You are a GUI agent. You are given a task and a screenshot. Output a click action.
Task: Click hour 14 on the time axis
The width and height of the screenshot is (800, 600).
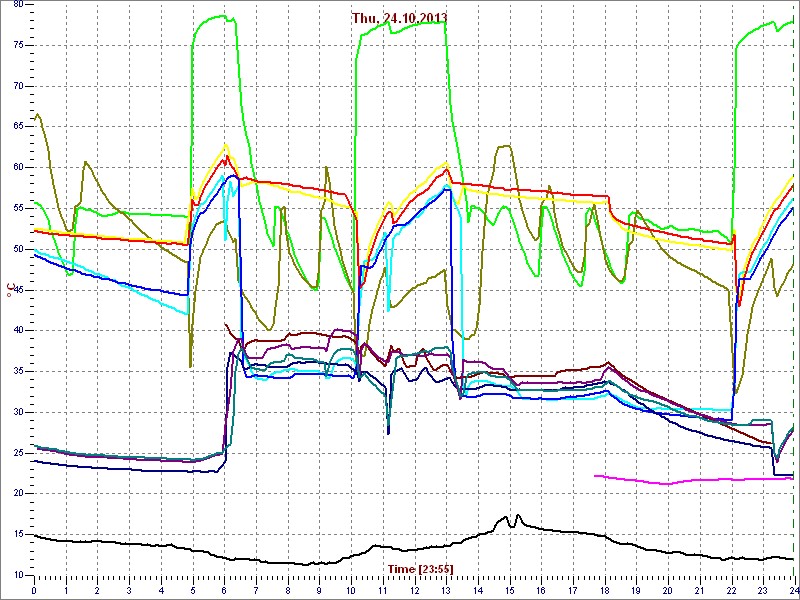click(x=478, y=590)
